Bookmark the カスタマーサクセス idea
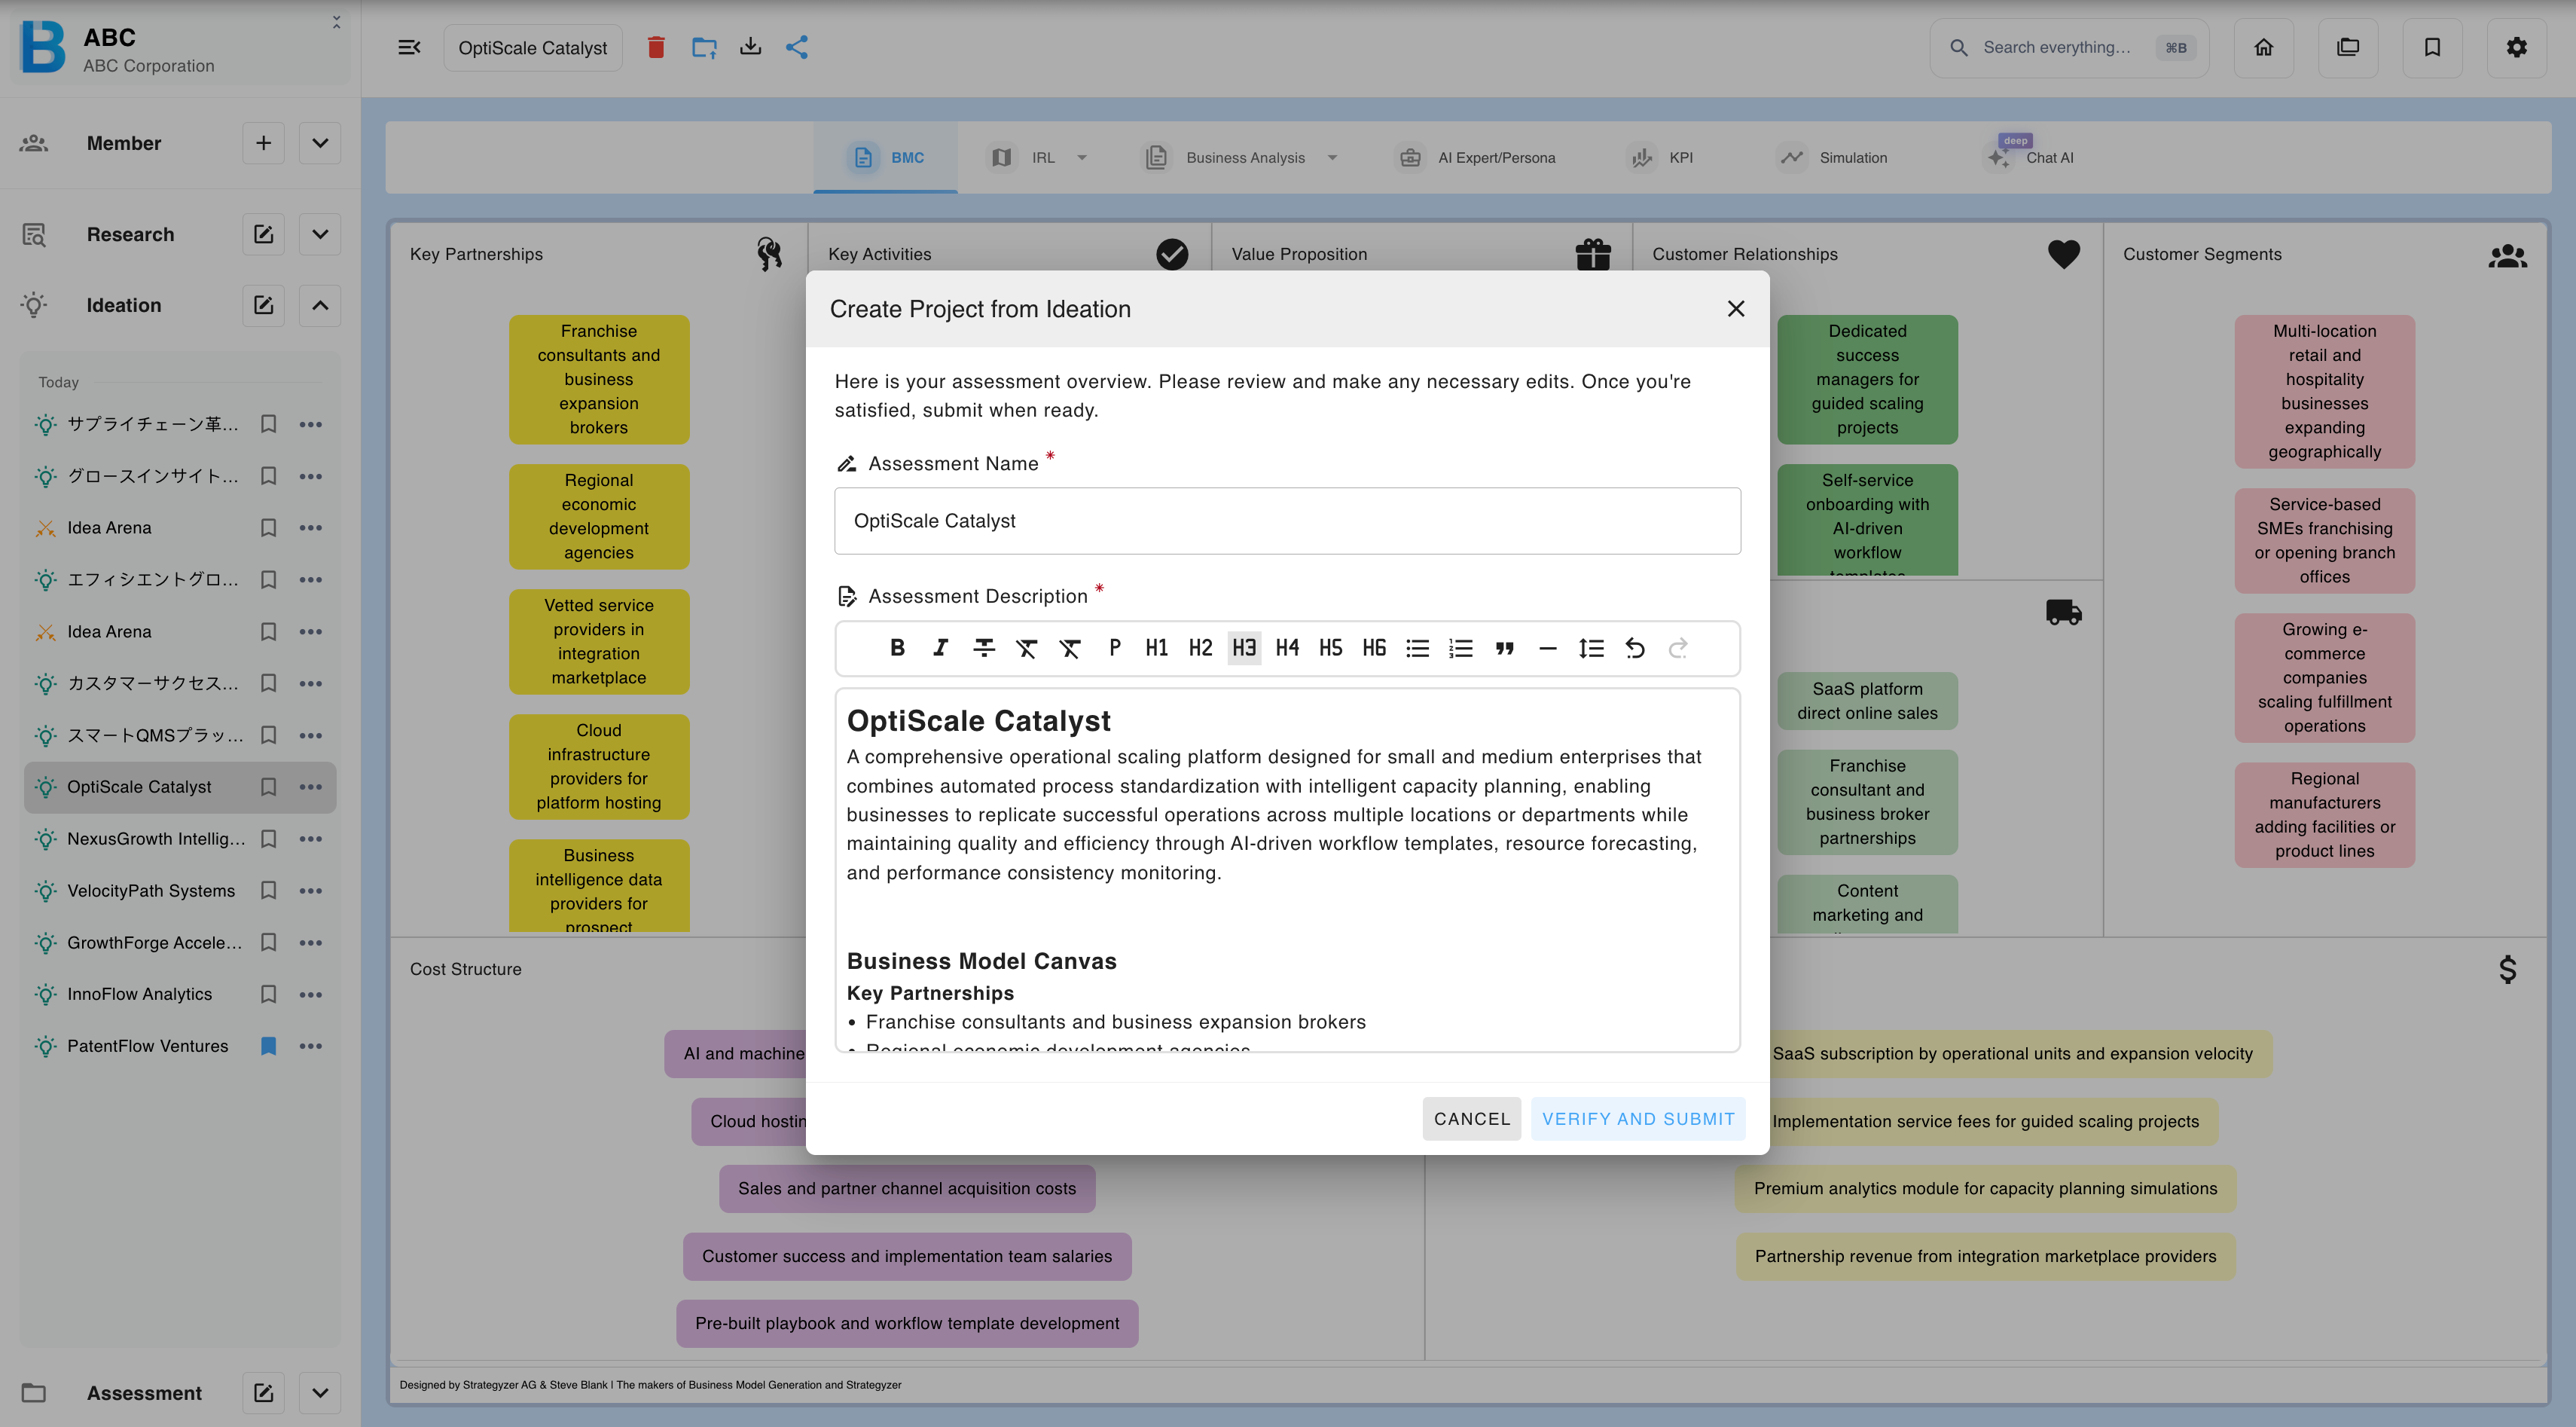The height and width of the screenshot is (1427, 2576). point(268,683)
